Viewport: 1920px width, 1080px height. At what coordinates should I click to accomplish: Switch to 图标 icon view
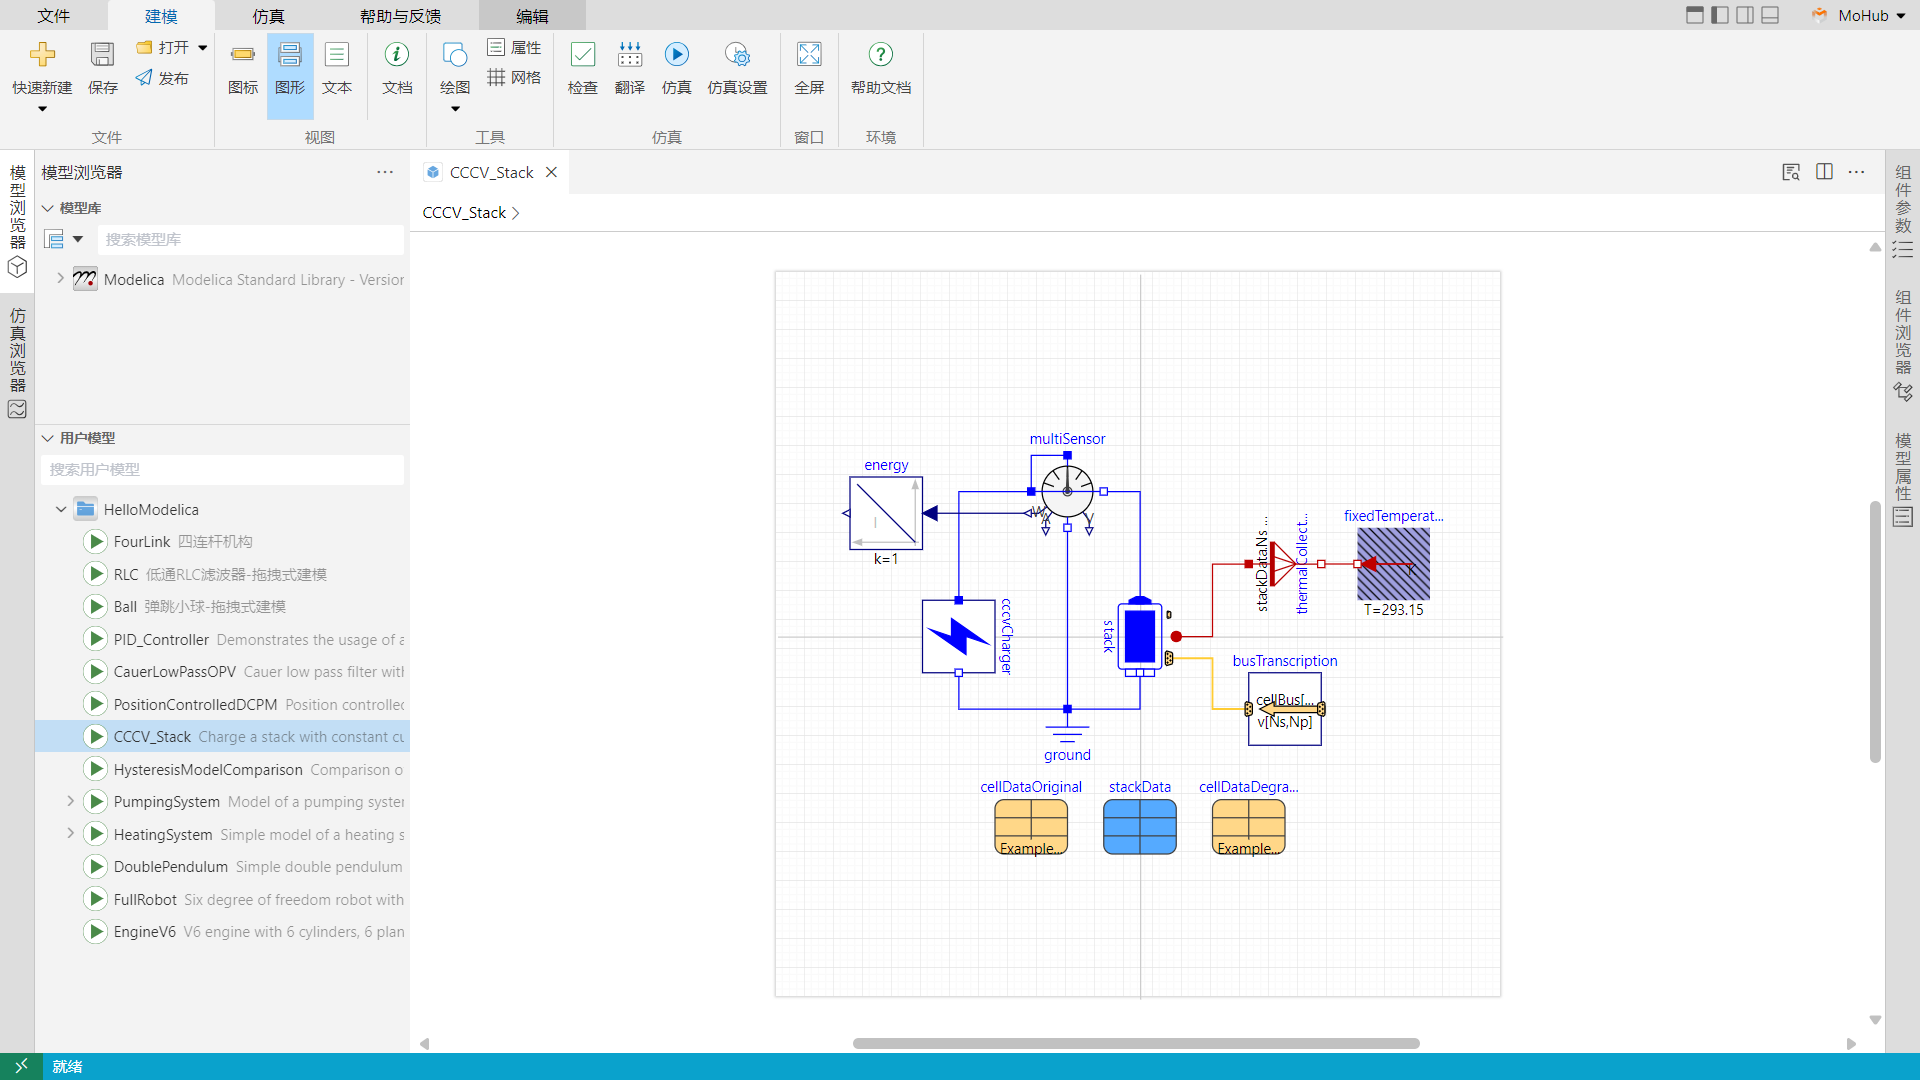click(x=243, y=68)
